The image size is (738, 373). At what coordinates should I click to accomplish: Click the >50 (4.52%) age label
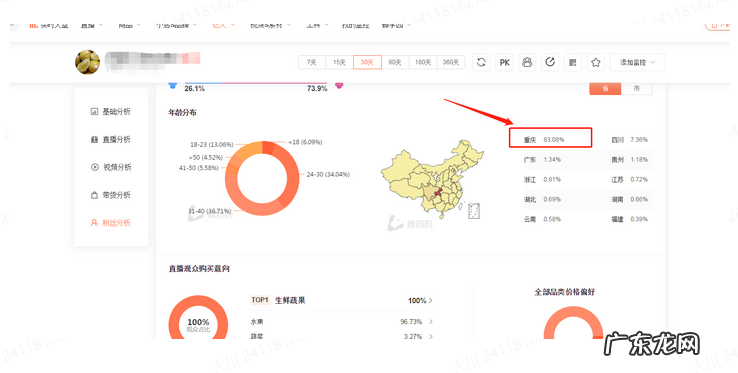tap(206, 157)
